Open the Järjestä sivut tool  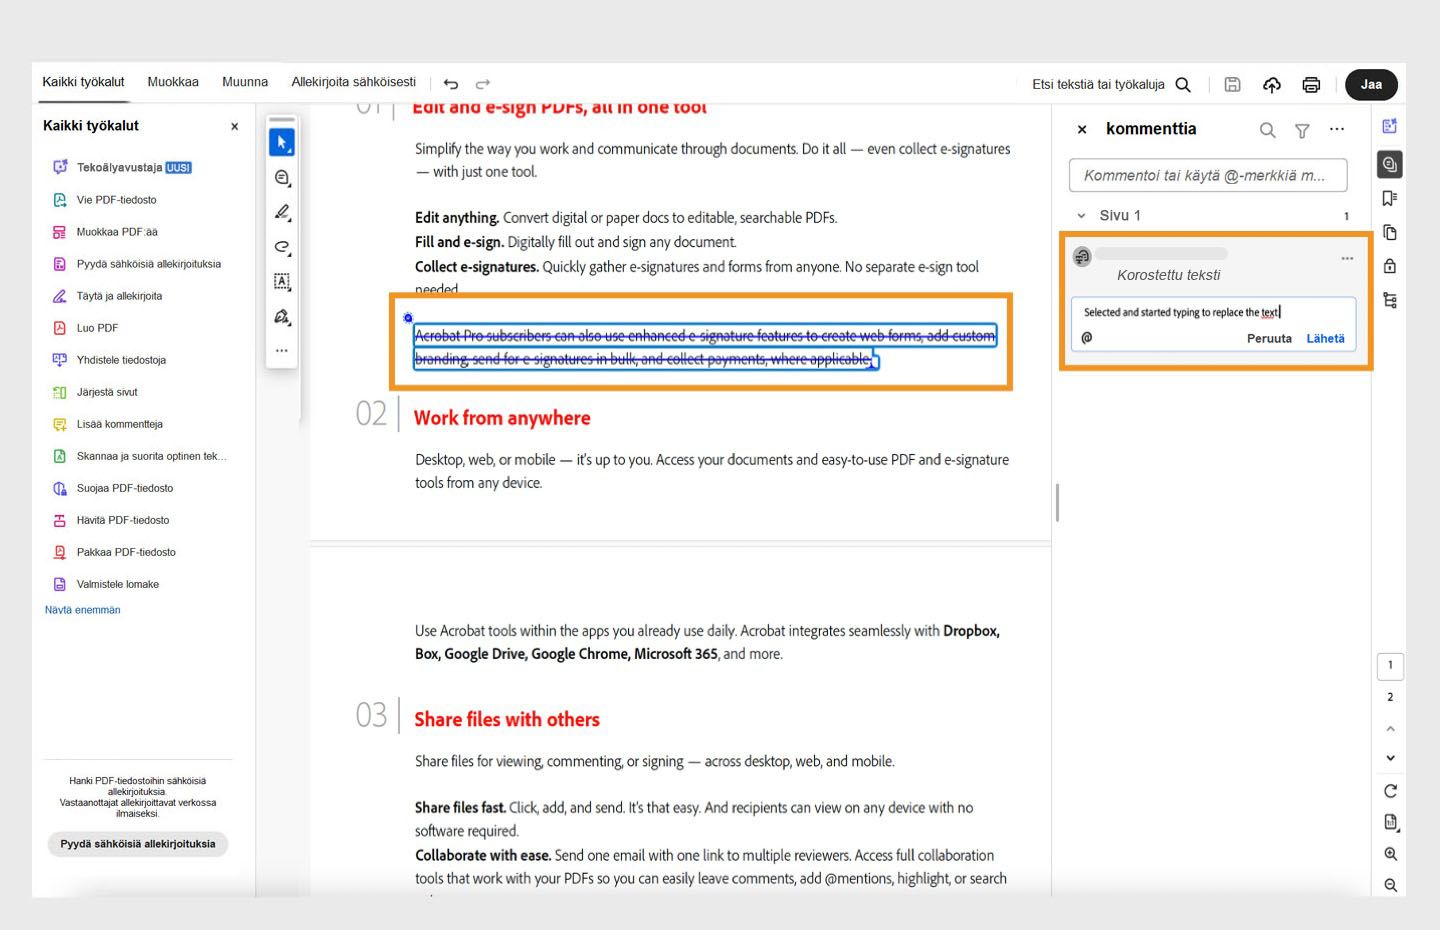(95, 392)
